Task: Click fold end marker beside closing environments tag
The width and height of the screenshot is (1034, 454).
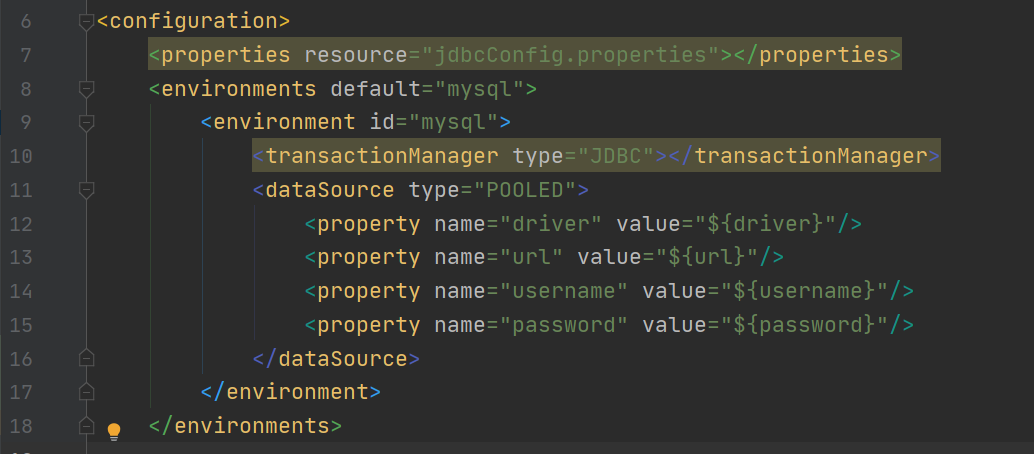Action: pyautogui.click(x=86, y=426)
